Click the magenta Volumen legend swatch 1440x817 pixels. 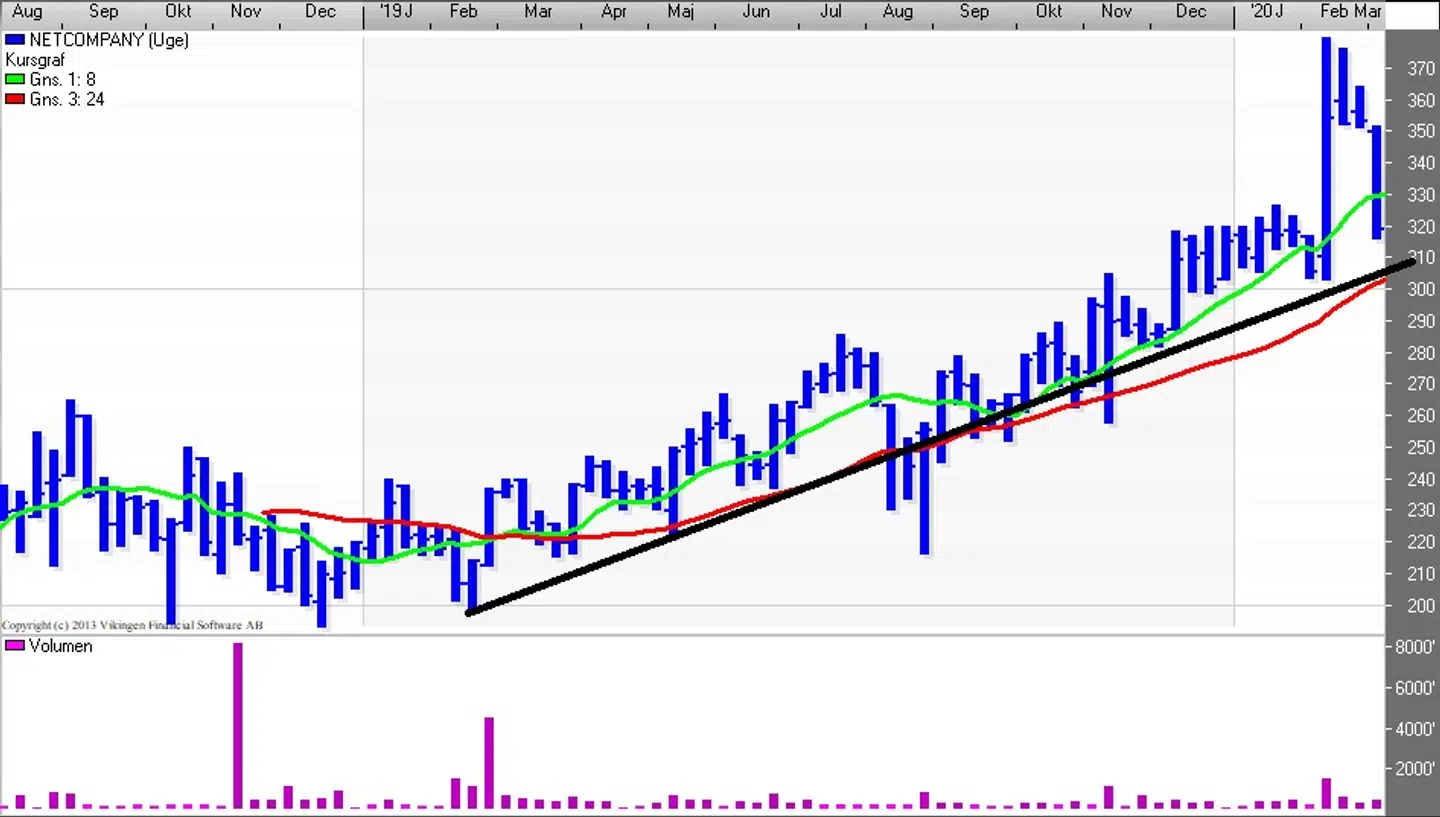[15, 647]
